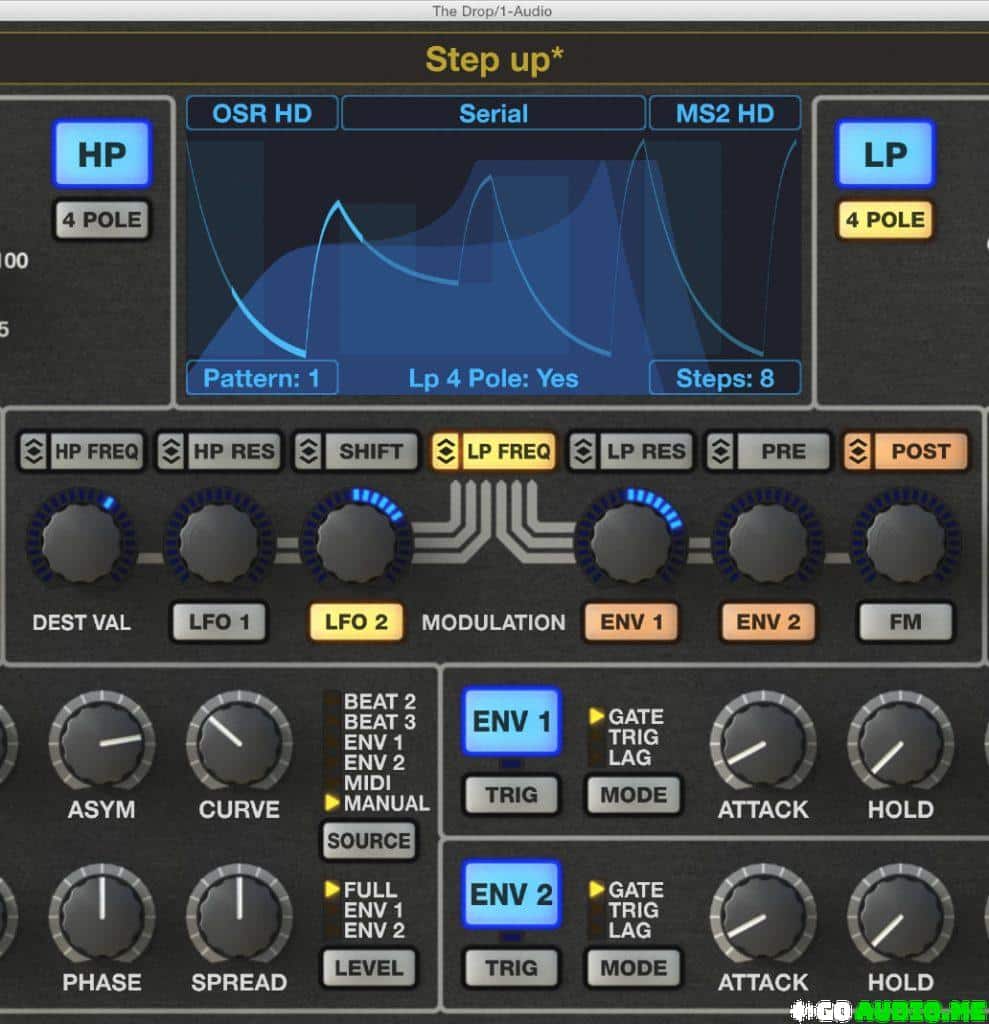
Task: Activate the LFO 1 modulation source
Action: pos(219,622)
